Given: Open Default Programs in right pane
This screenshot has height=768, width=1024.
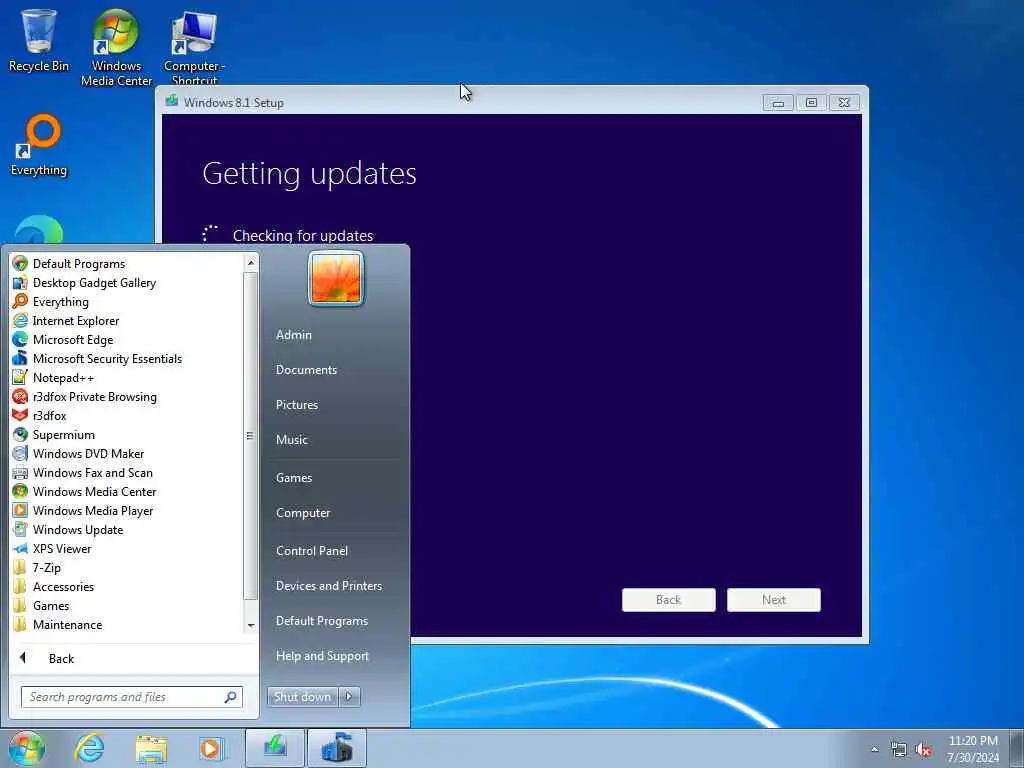Looking at the screenshot, I should pos(322,621).
